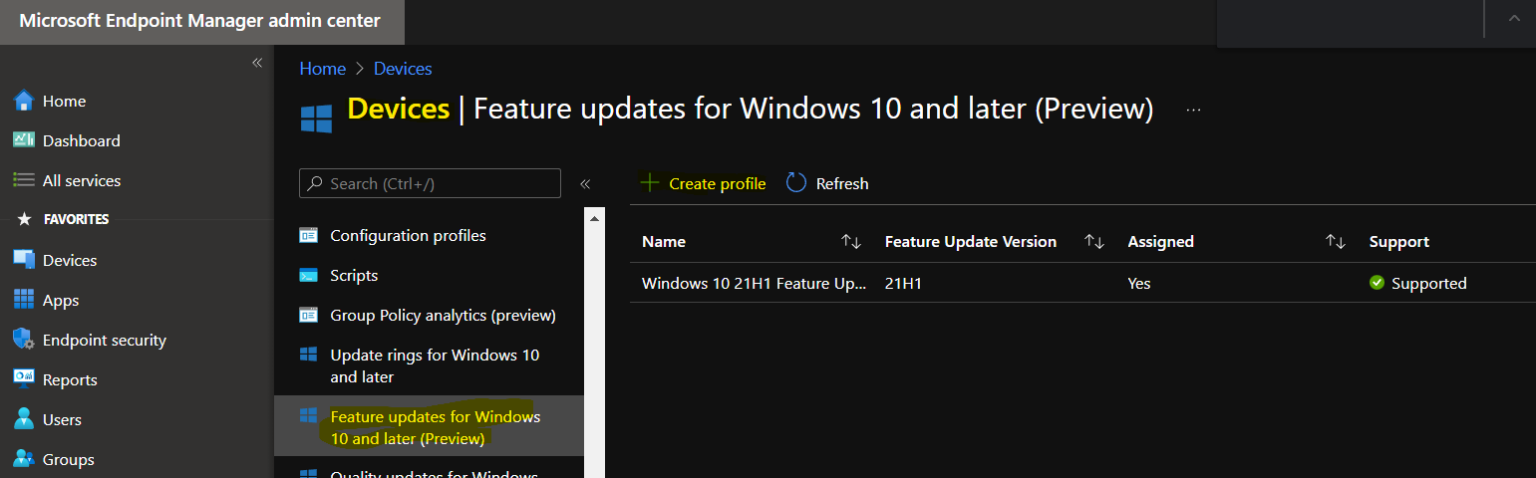Image resolution: width=1536 pixels, height=478 pixels.
Task: Open the Devices monitor icon in sidebar
Action: [x=24, y=260]
